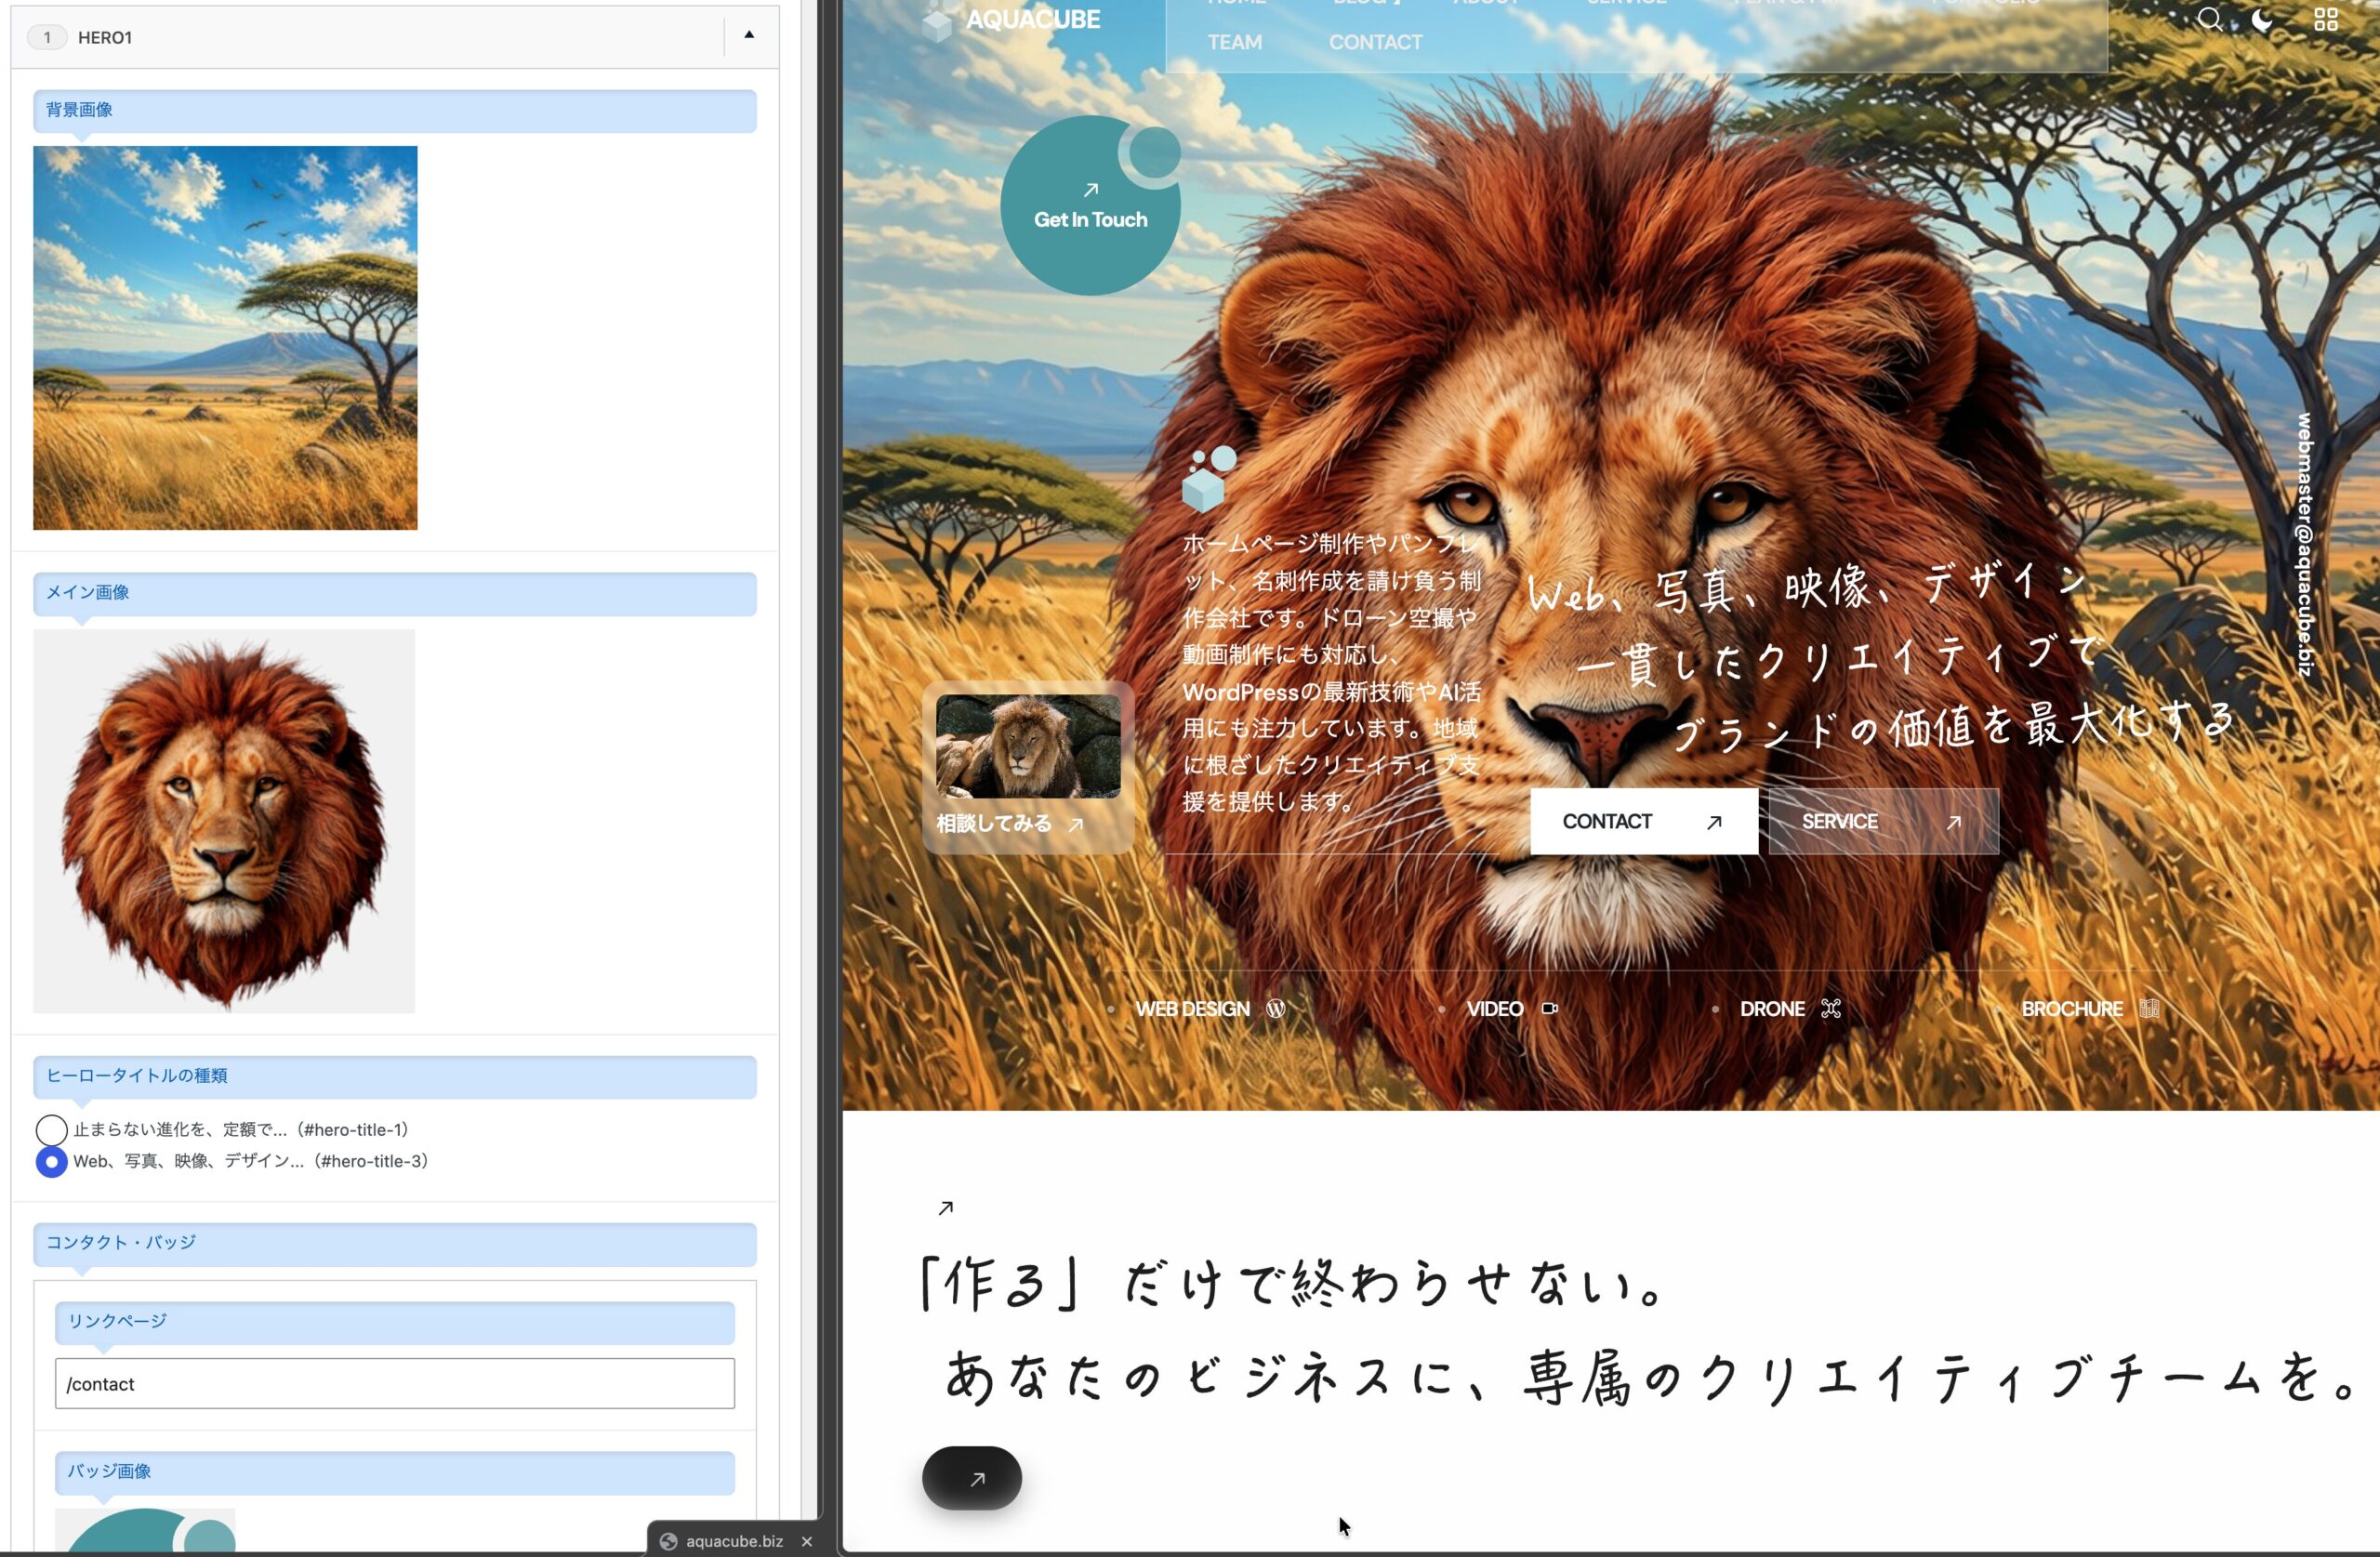Screen dimensions: 2380x1557
Task: Open the grid menu icon in header
Action: coord(2326,19)
